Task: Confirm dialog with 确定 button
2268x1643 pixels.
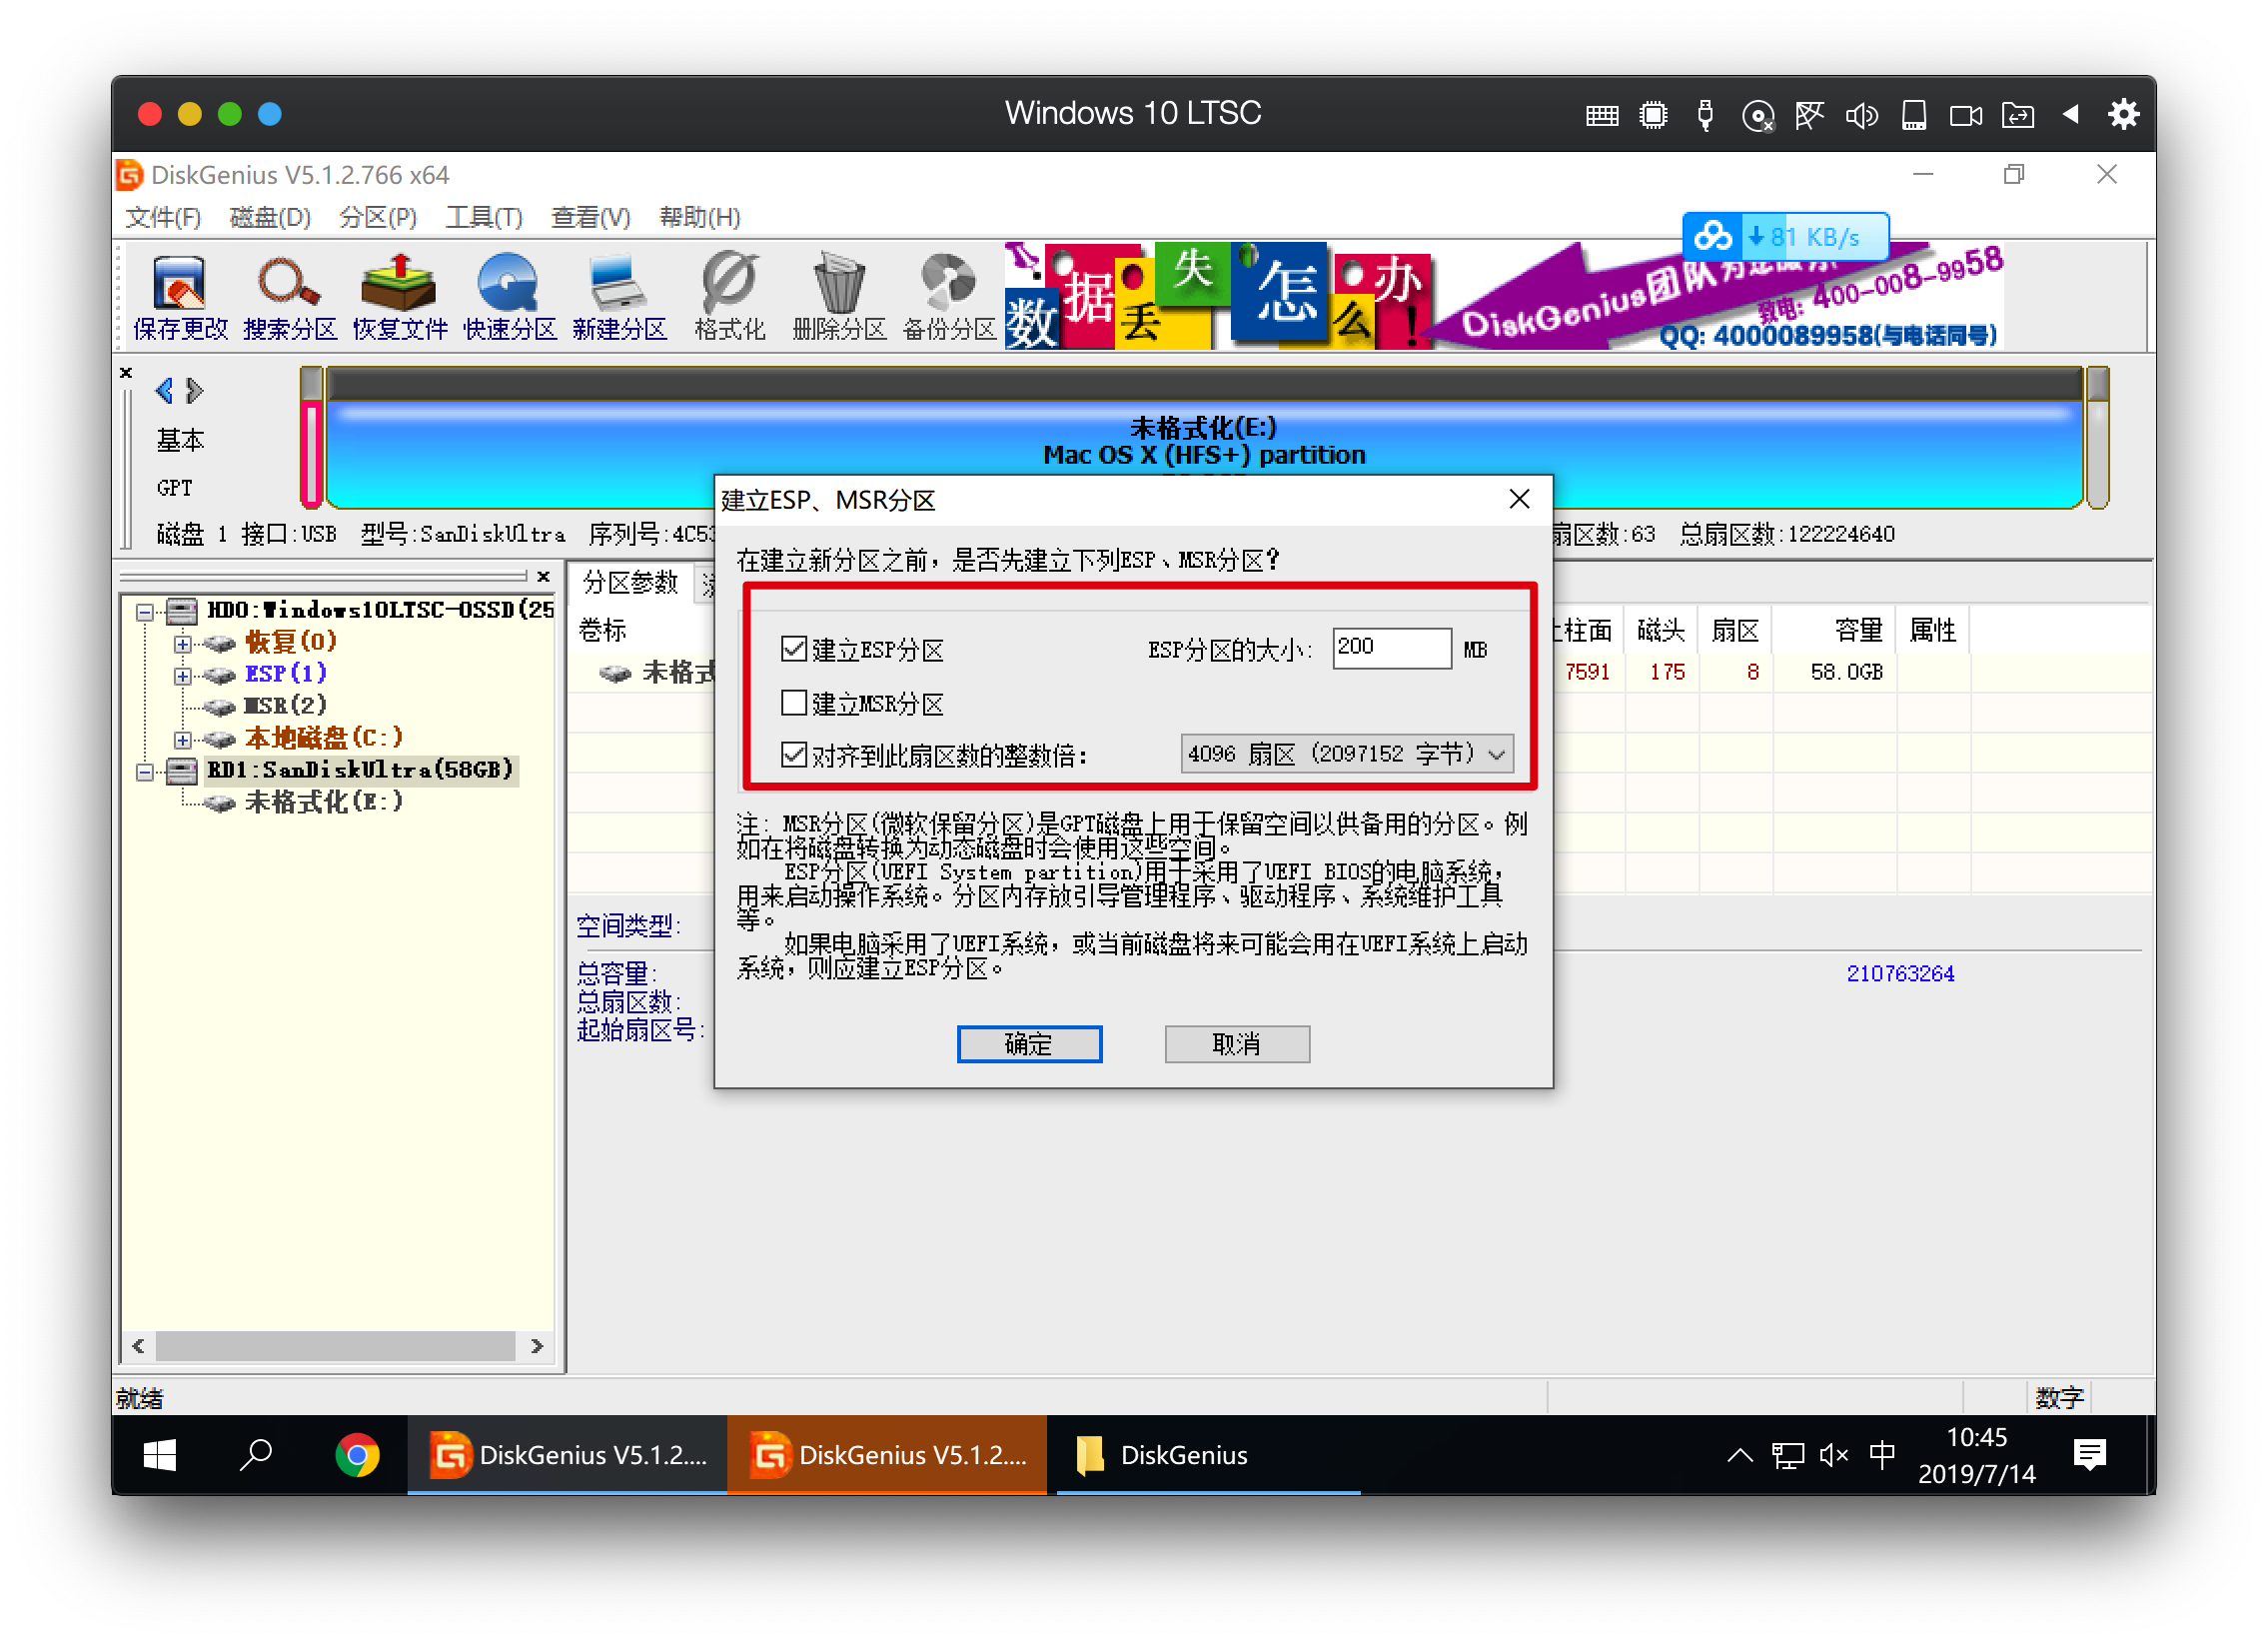Action: point(1029,1044)
